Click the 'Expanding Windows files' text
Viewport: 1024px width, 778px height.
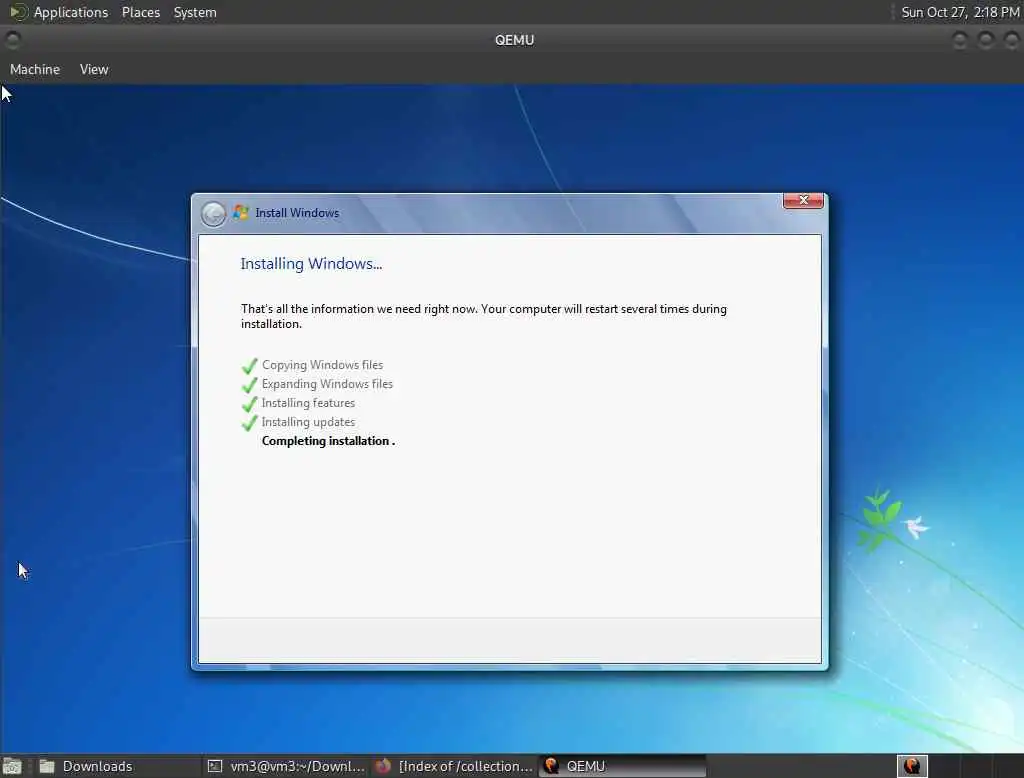tap(327, 383)
